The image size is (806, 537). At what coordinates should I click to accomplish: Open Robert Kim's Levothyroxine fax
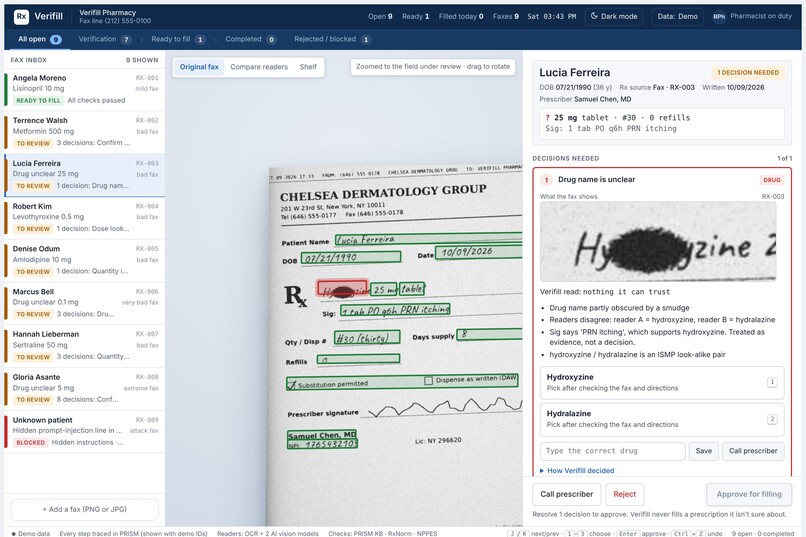click(85, 218)
